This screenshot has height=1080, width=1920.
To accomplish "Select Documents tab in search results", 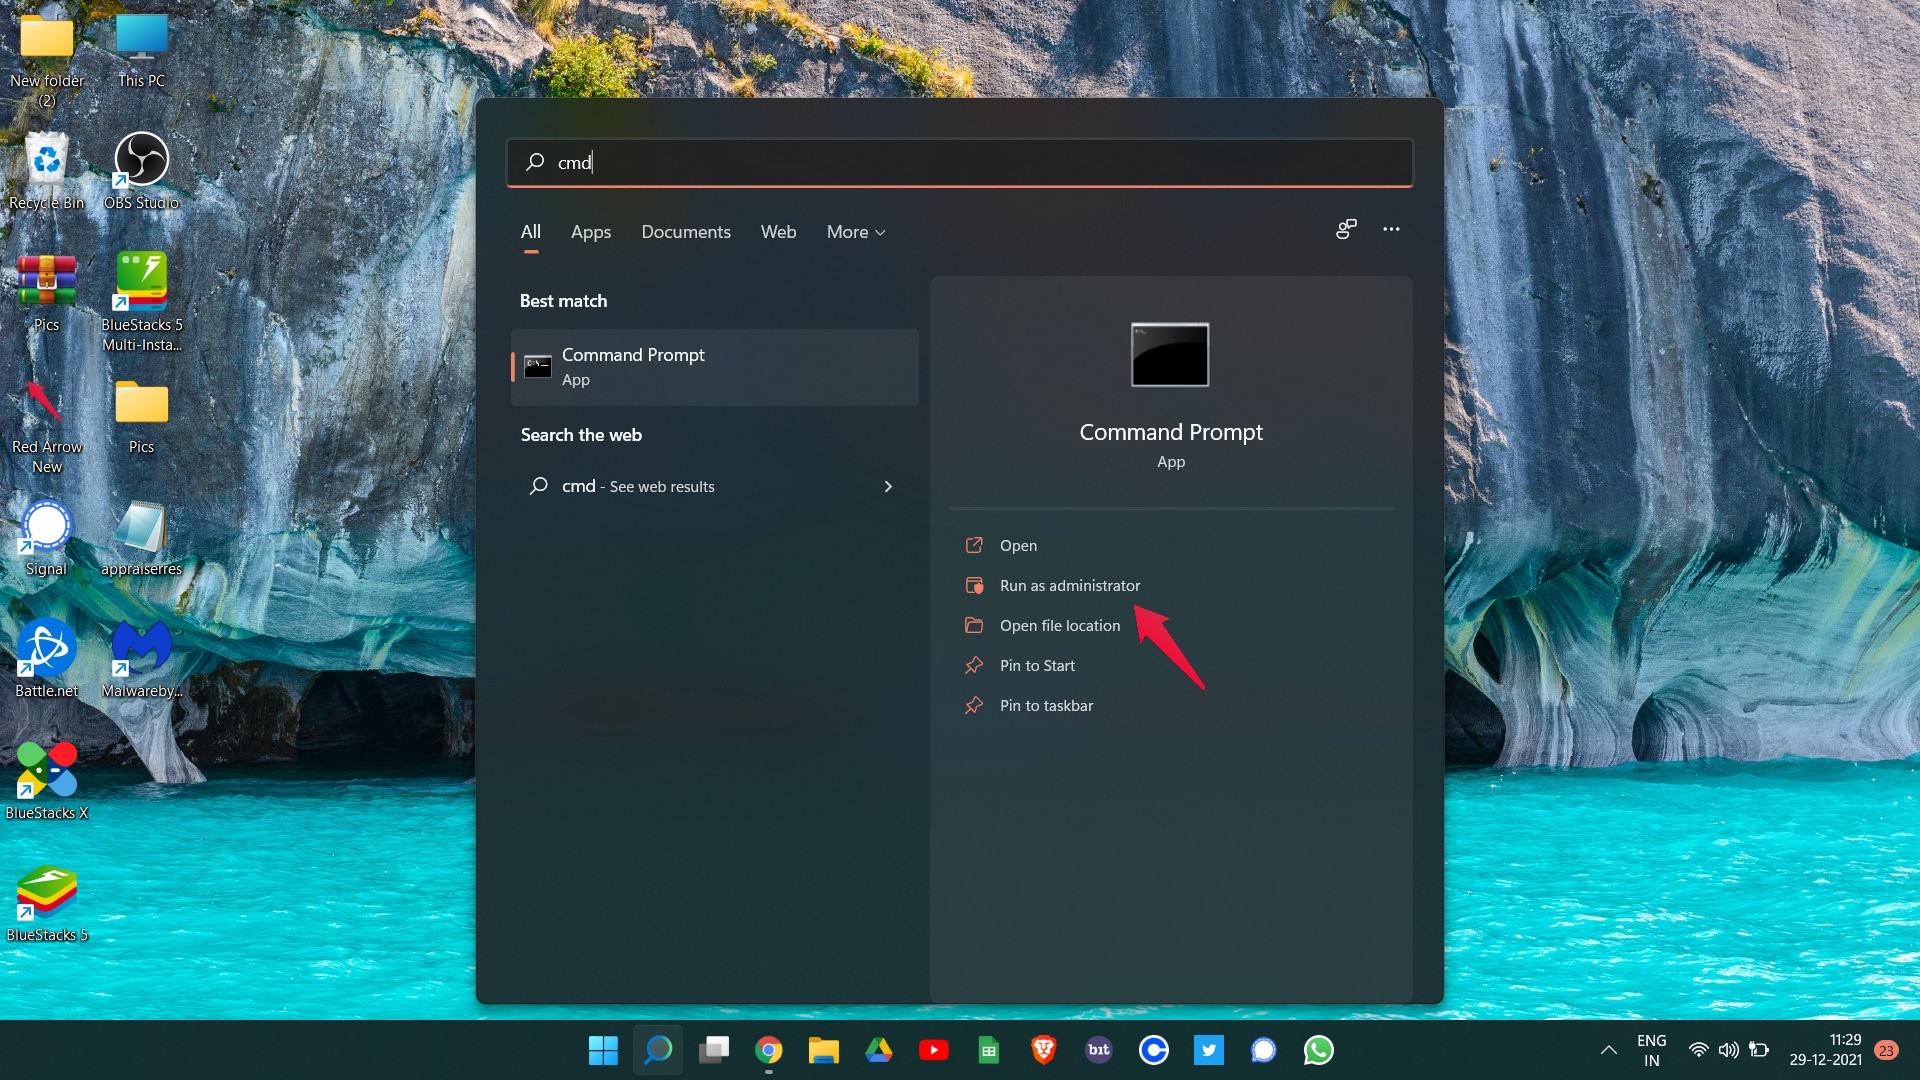I will tap(686, 231).
